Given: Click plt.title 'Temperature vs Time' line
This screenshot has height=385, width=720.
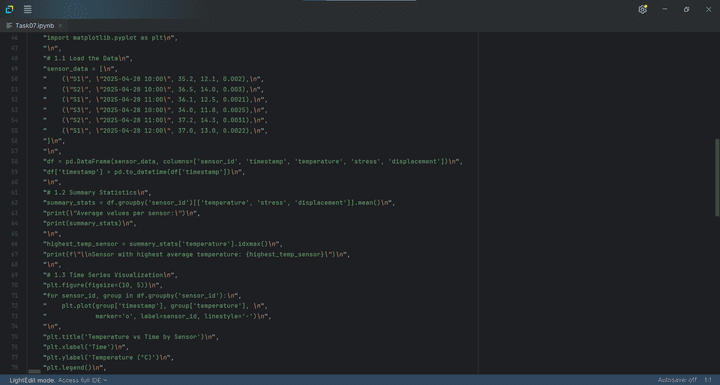Looking at the screenshot, I should [x=131, y=337].
